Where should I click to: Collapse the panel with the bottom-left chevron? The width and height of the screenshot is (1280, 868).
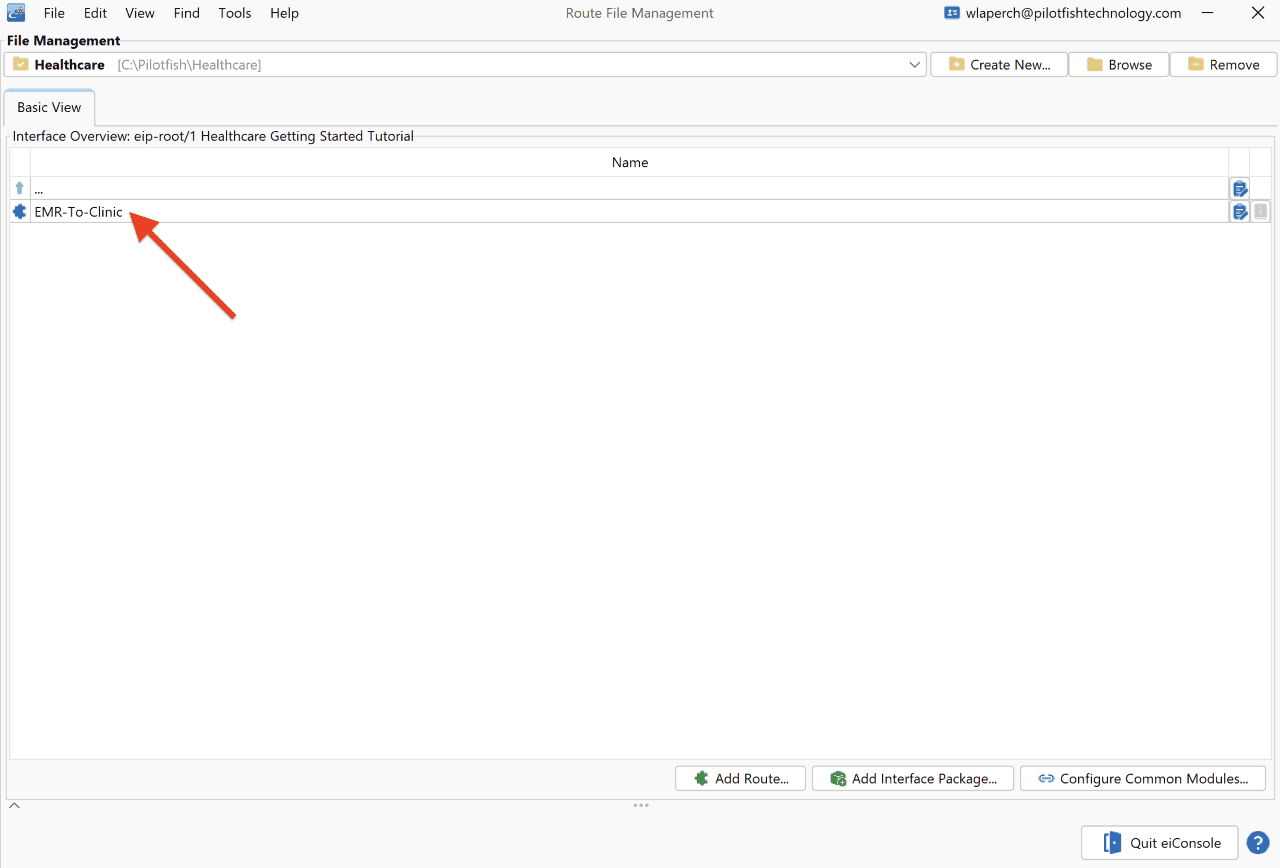pos(14,805)
